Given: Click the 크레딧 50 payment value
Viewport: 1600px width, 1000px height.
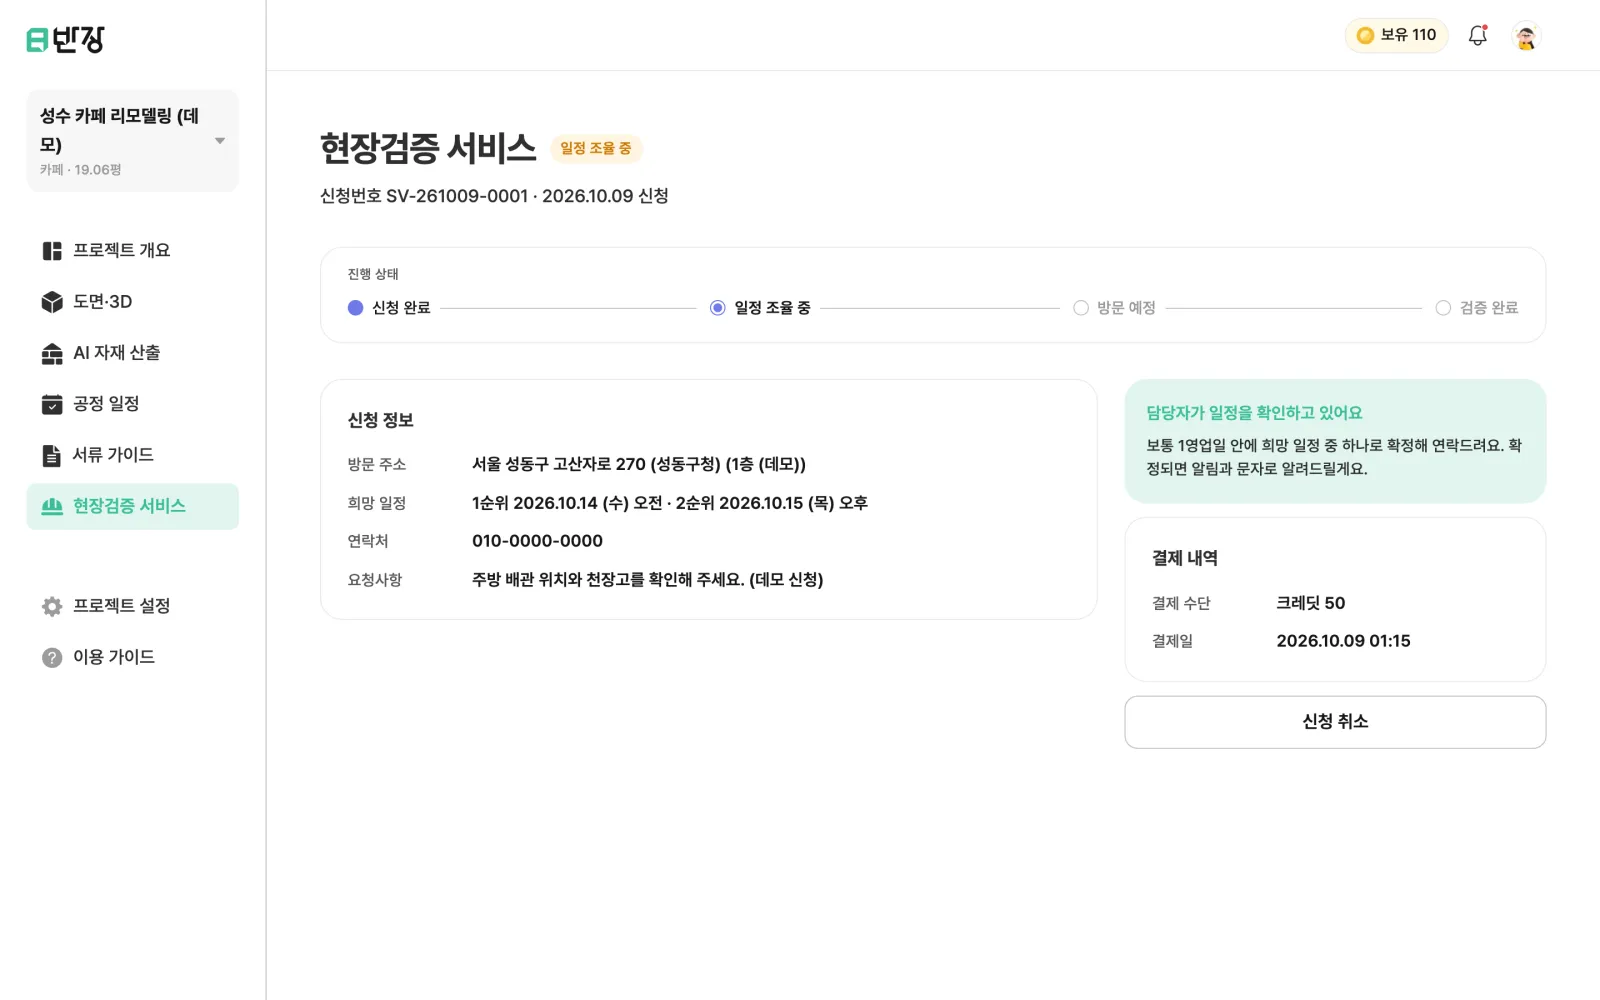Looking at the screenshot, I should [x=1311, y=603].
